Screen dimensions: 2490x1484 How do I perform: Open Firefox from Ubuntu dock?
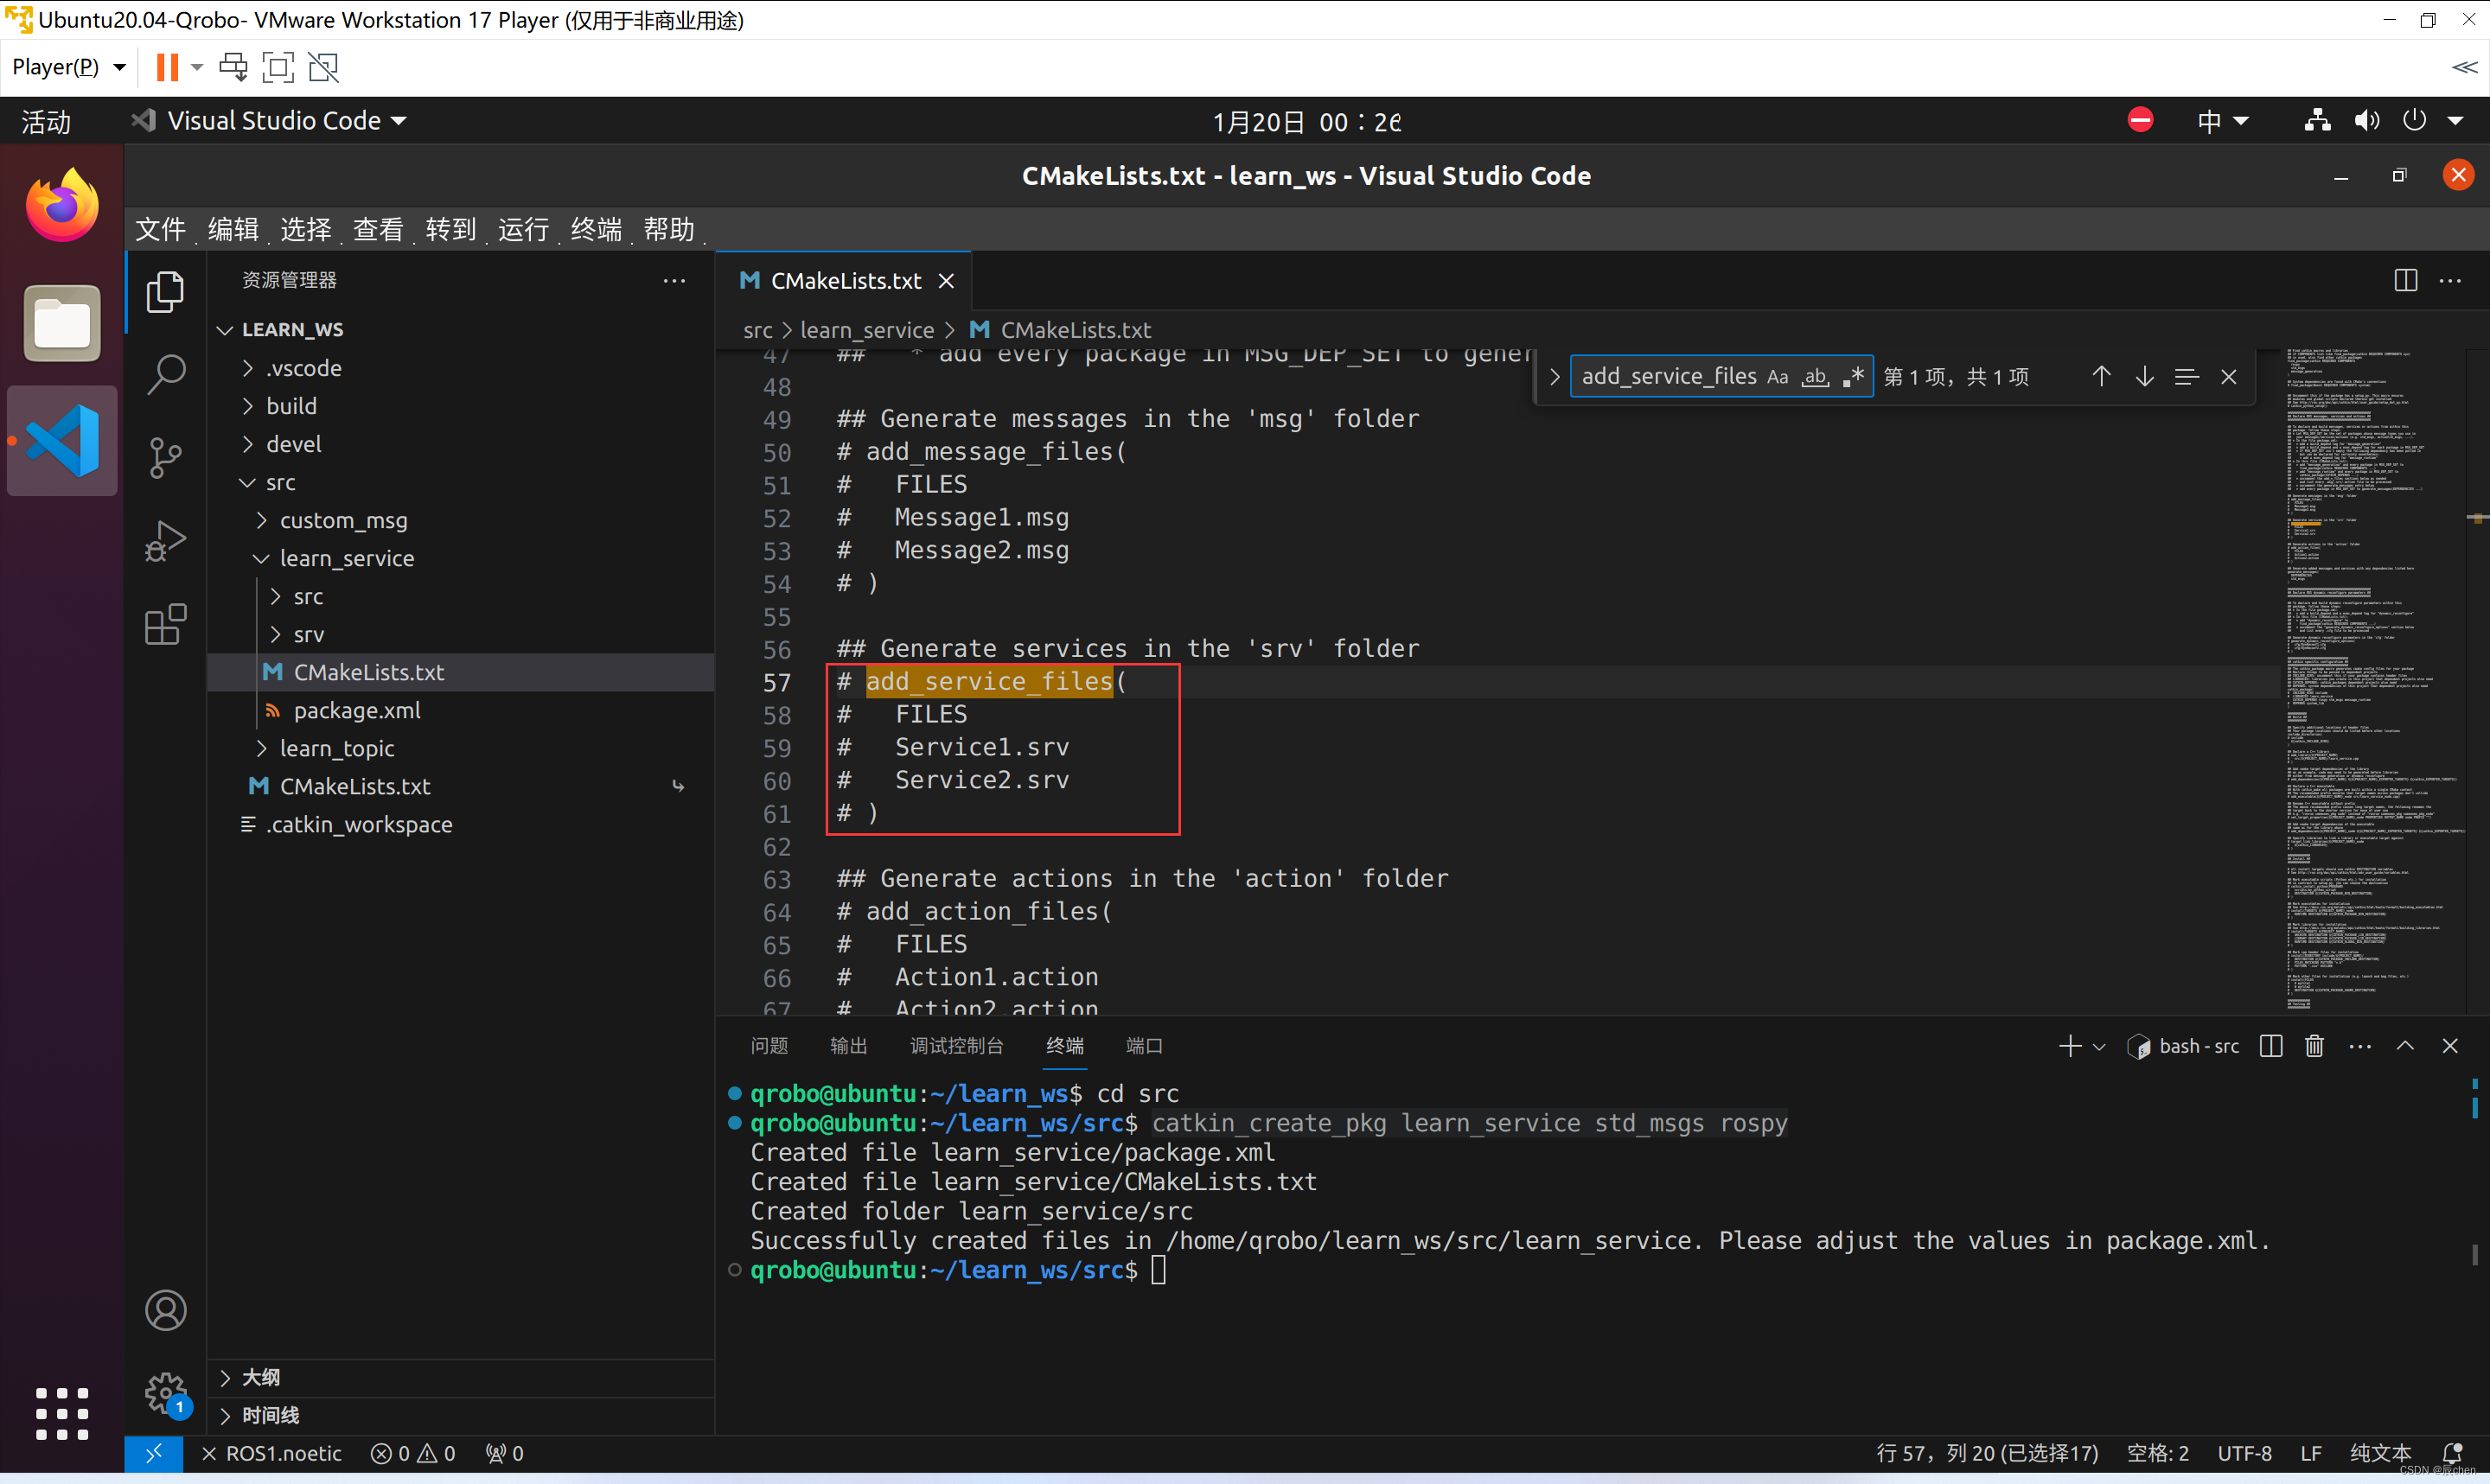click(x=62, y=205)
